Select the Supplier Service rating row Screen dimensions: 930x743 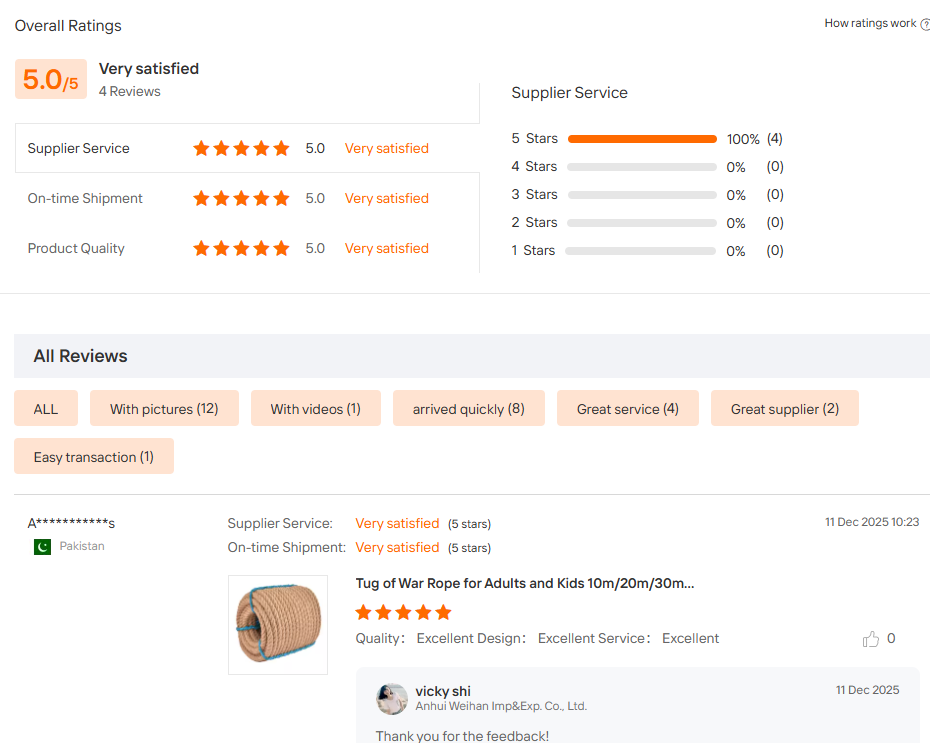(x=247, y=148)
